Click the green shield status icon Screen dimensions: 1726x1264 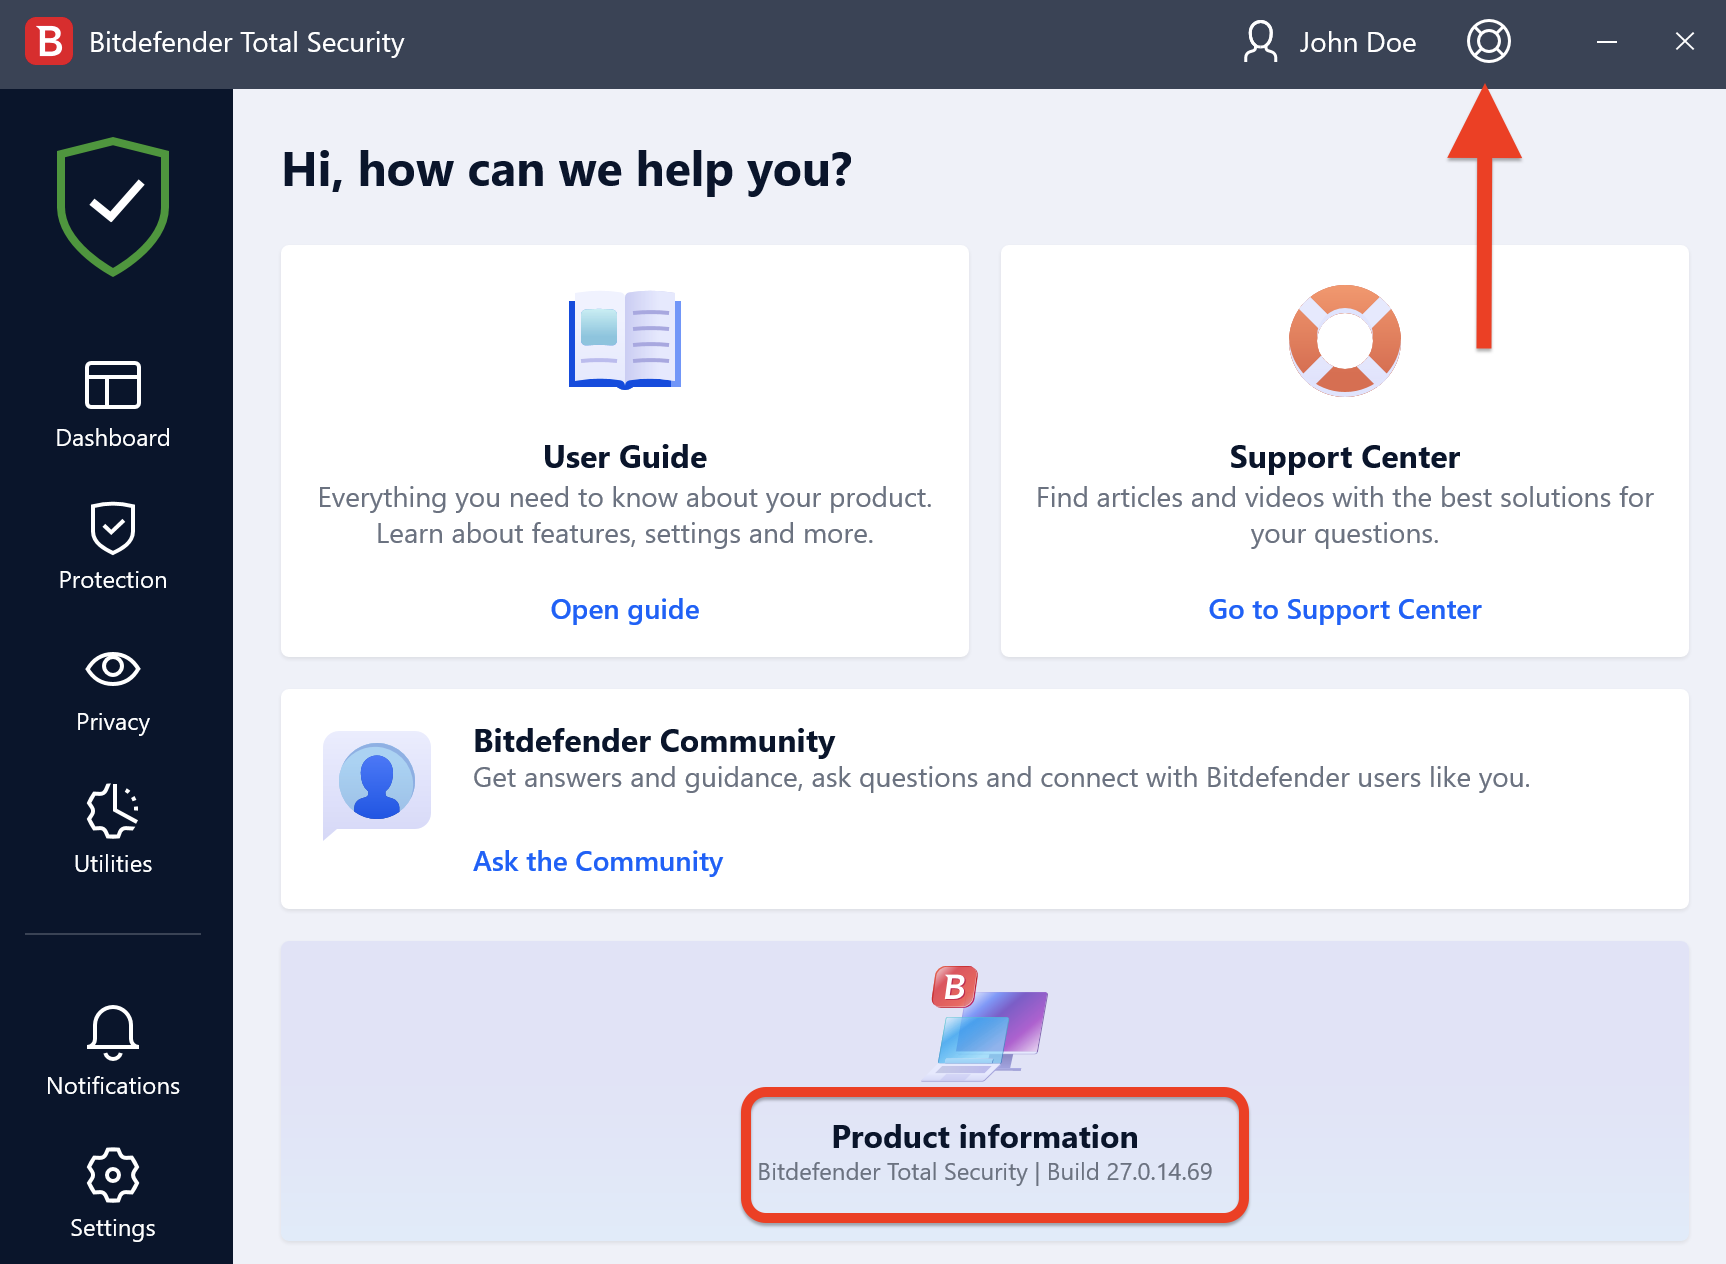tap(113, 206)
